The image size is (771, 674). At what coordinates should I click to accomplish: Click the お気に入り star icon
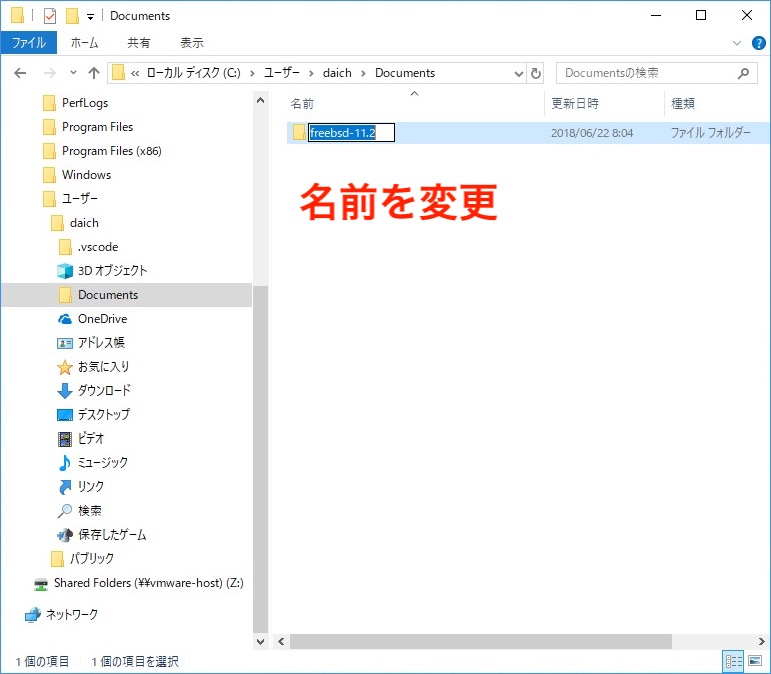click(x=64, y=367)
